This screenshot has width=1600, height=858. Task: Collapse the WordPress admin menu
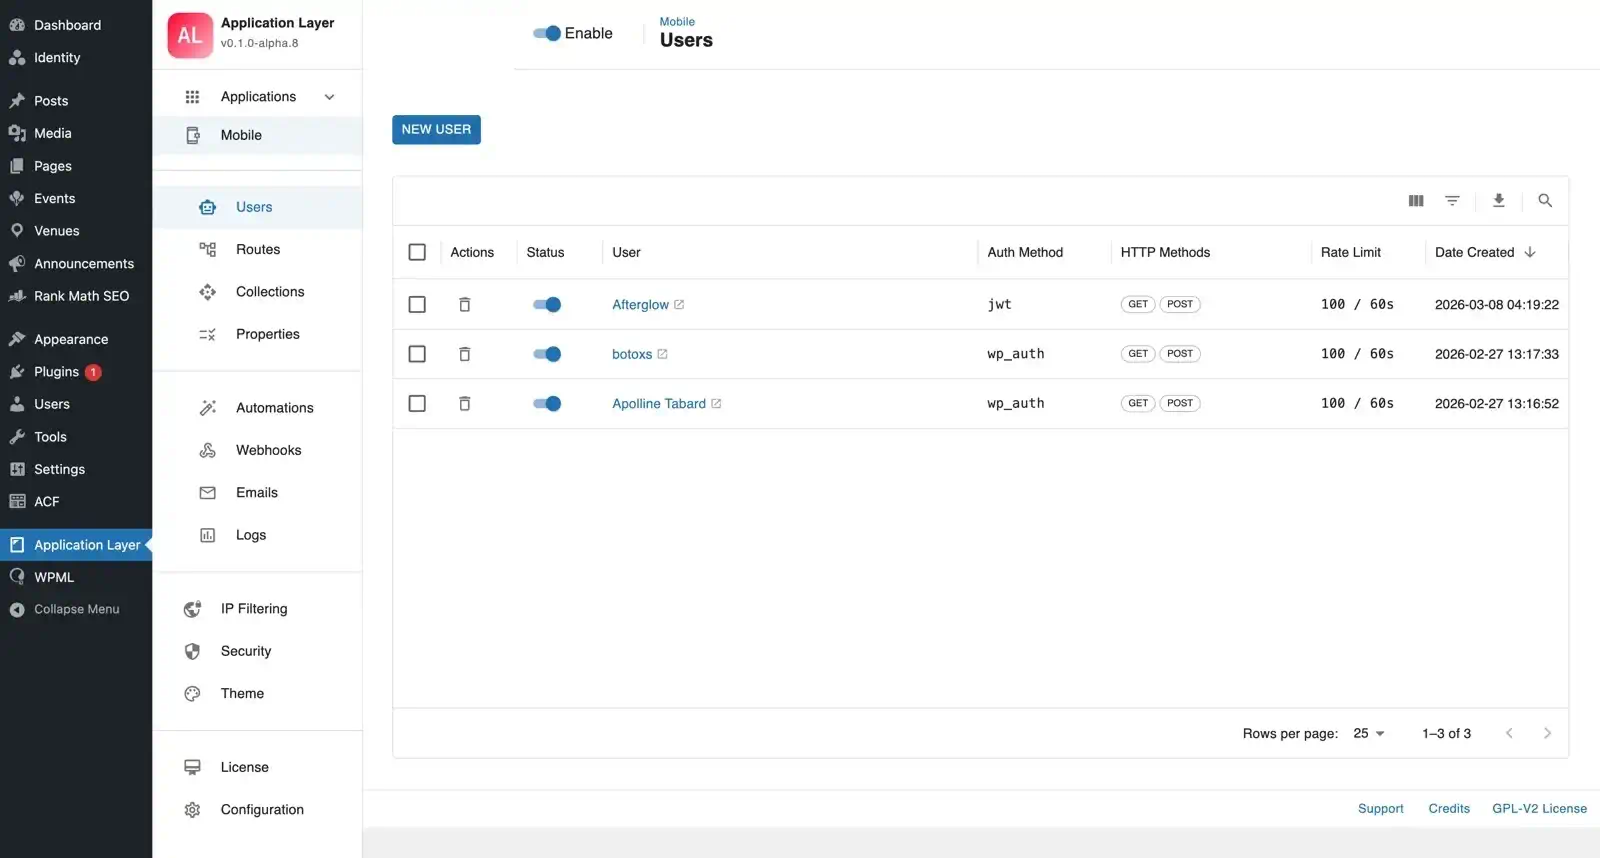[76, 609]
